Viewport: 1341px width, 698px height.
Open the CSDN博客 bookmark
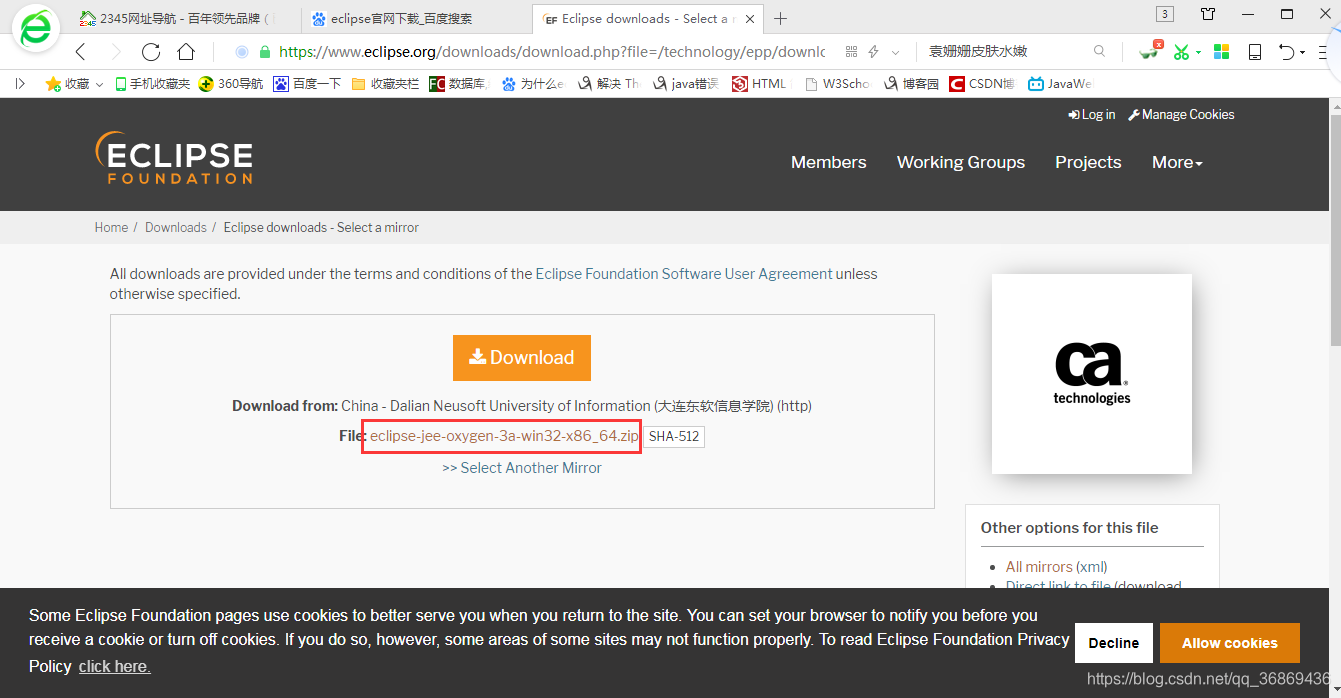pyautogui.click(x=981, y=84)
